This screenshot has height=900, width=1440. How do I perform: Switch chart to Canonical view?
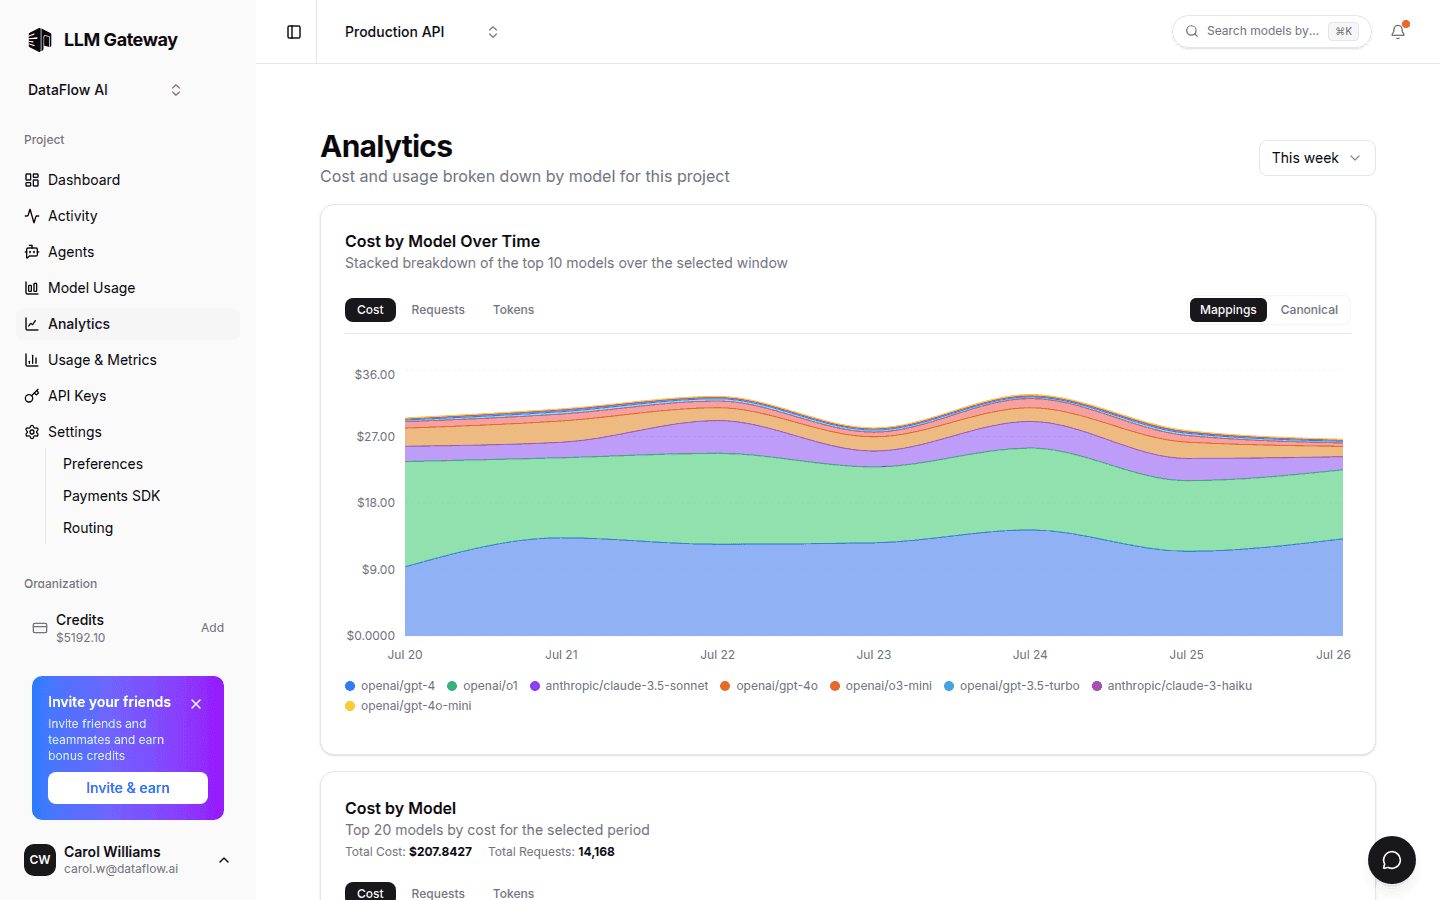[x=1309, y=310]
